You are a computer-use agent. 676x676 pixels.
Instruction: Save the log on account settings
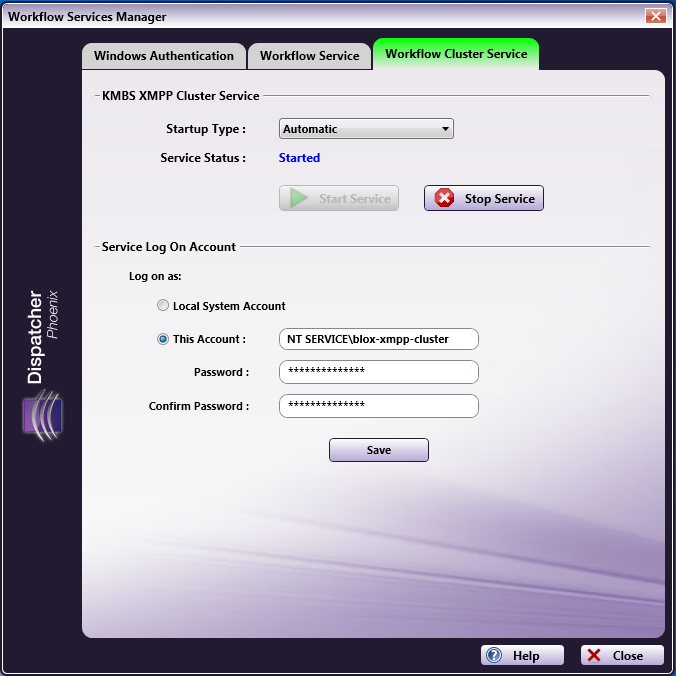379,450
